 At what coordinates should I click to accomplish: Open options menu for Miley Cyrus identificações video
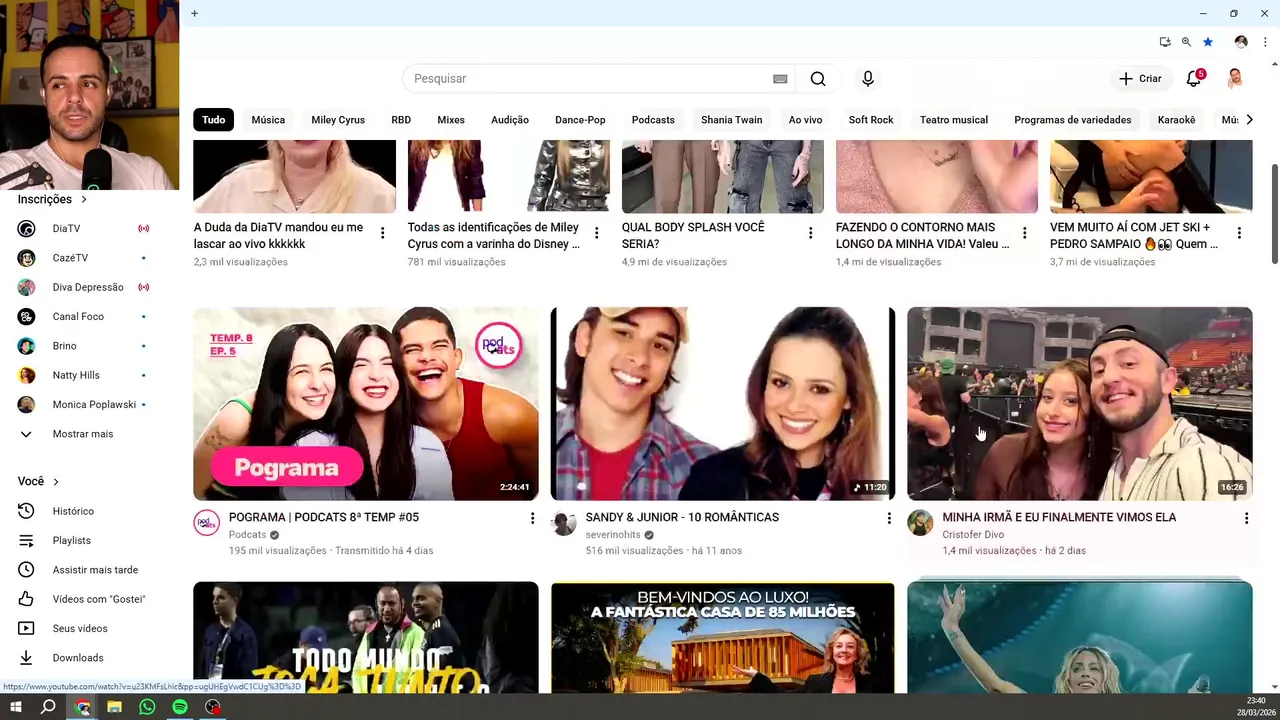pos(596,233)
